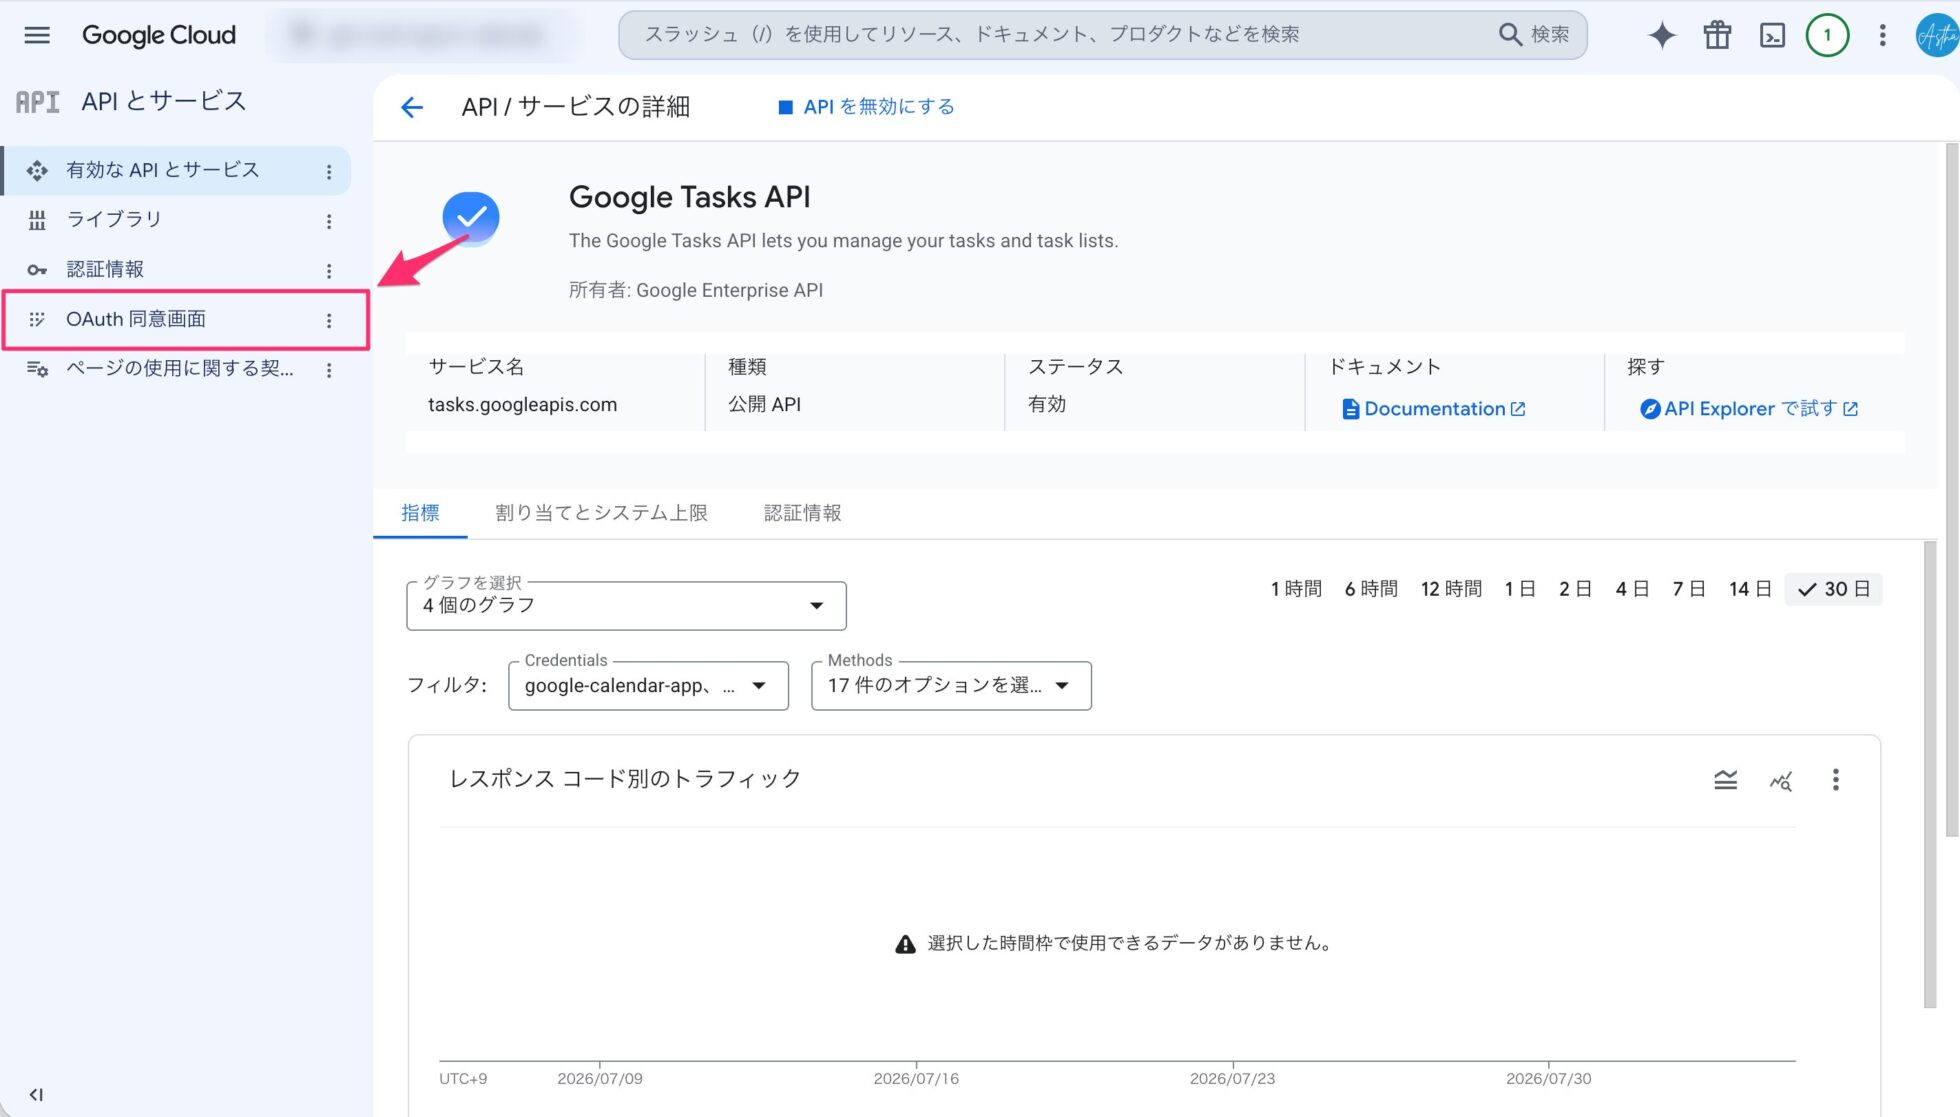Click the inner metrics panel scrollbar
The image size is (1960, 1117).
(1930, 775)
